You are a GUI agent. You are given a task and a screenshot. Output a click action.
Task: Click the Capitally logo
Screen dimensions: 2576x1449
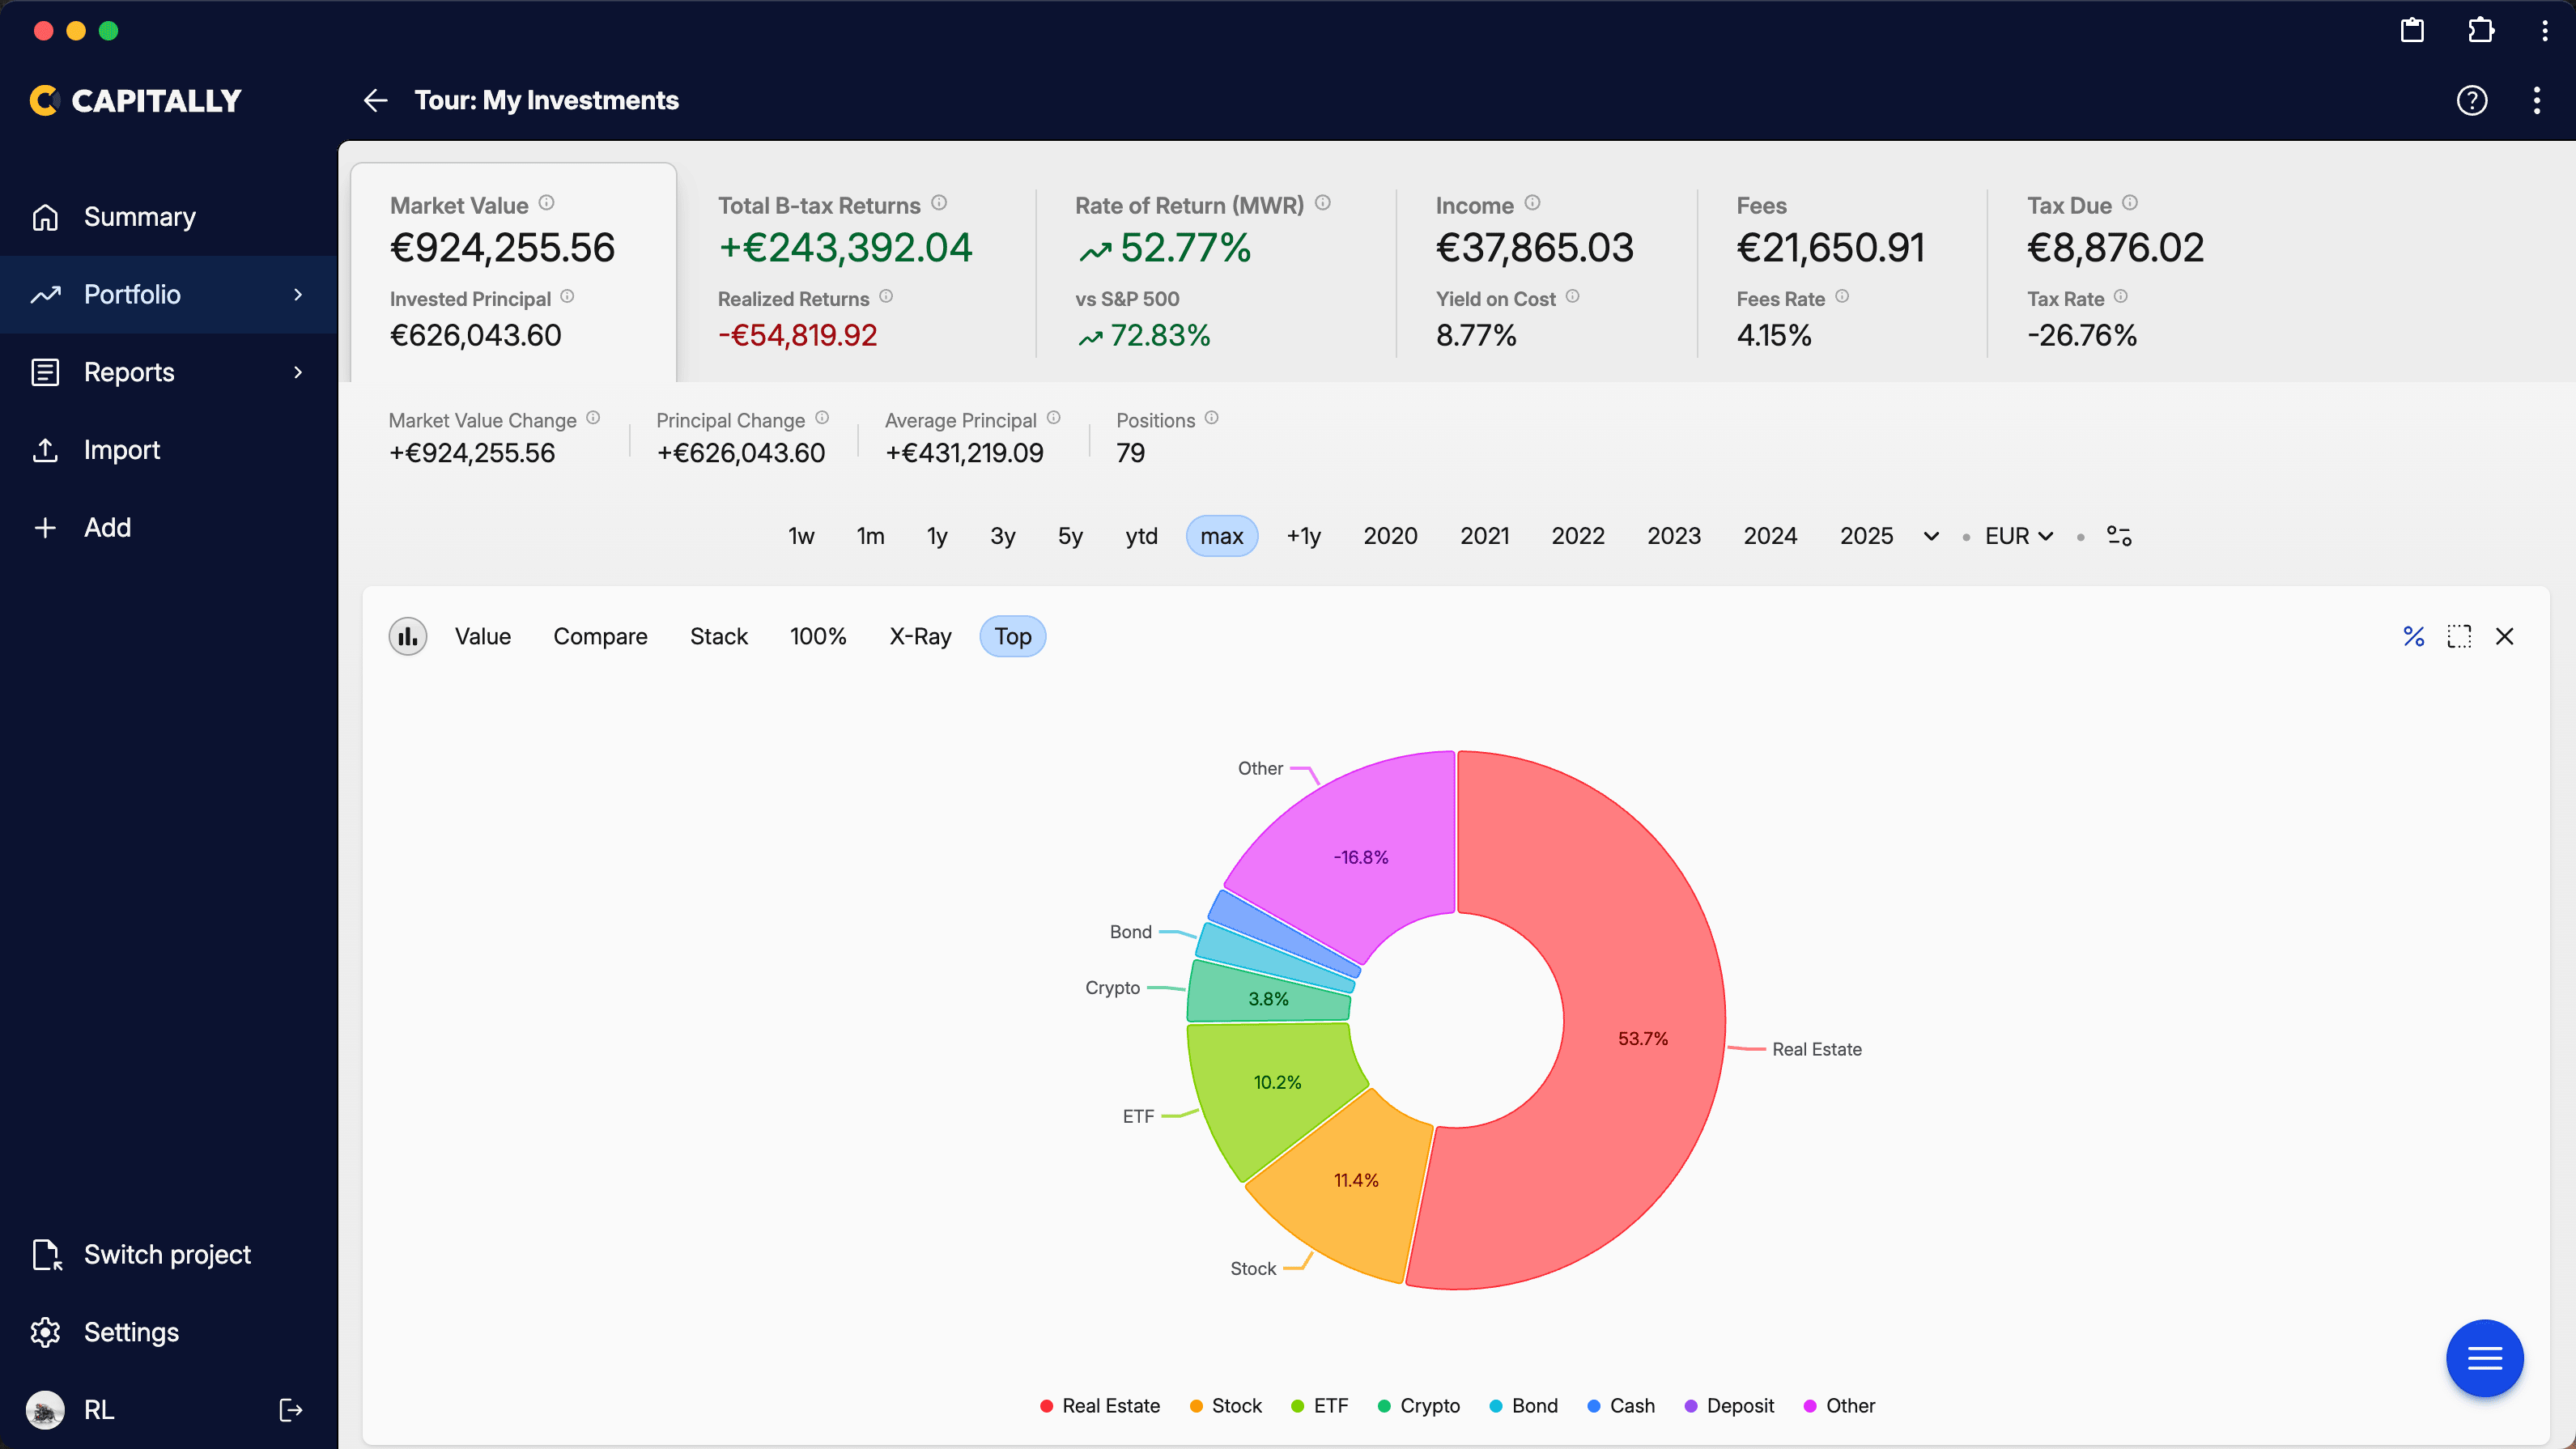tap(136, 100)
